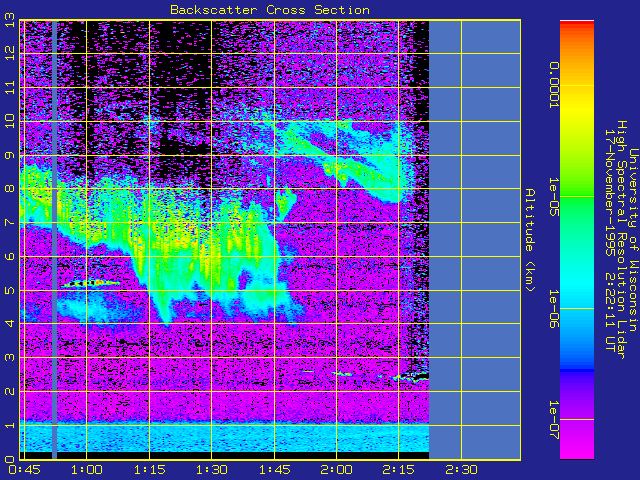Click the altitude 7 axis label
640x480 pixels.
(x=9, y=222)
